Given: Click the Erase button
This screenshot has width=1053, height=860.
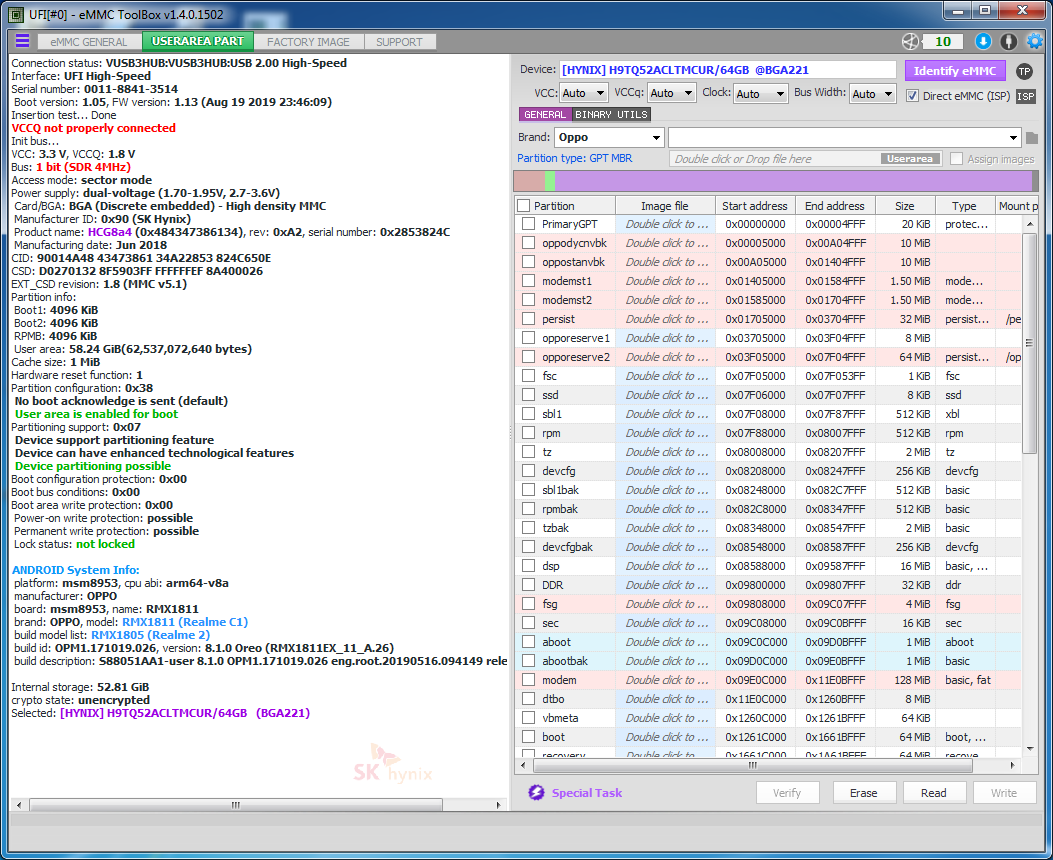Looking at the screenshot, I should [x=864, y=793].
